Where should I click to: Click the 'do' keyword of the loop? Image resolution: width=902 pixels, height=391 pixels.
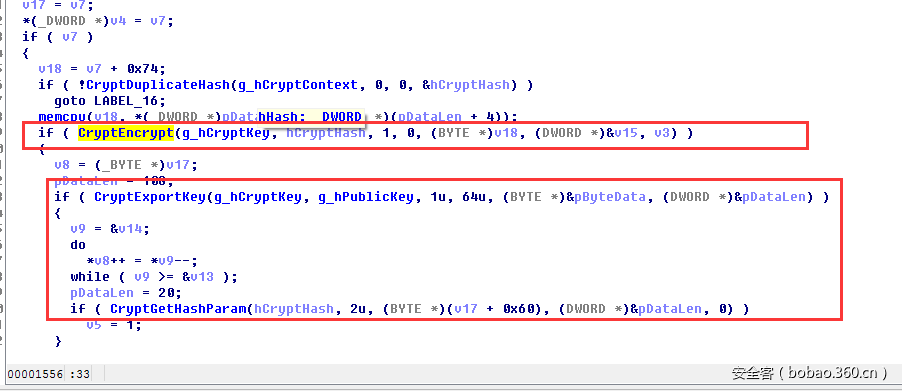tap(78, 245)
